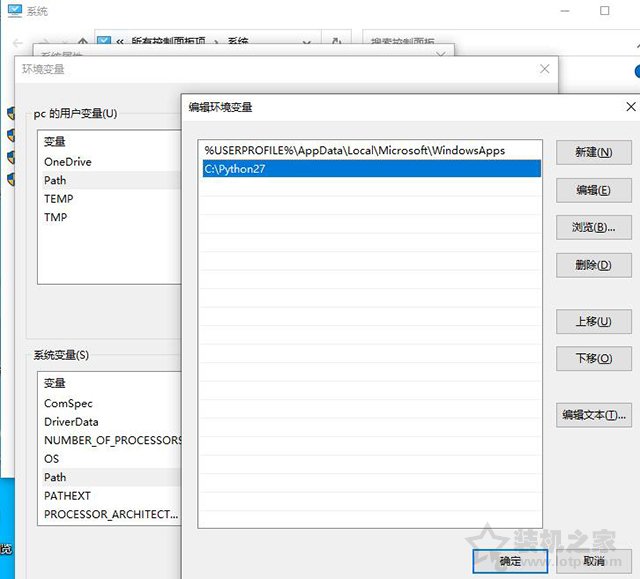Click the 新建(N) button

(593, 153)
